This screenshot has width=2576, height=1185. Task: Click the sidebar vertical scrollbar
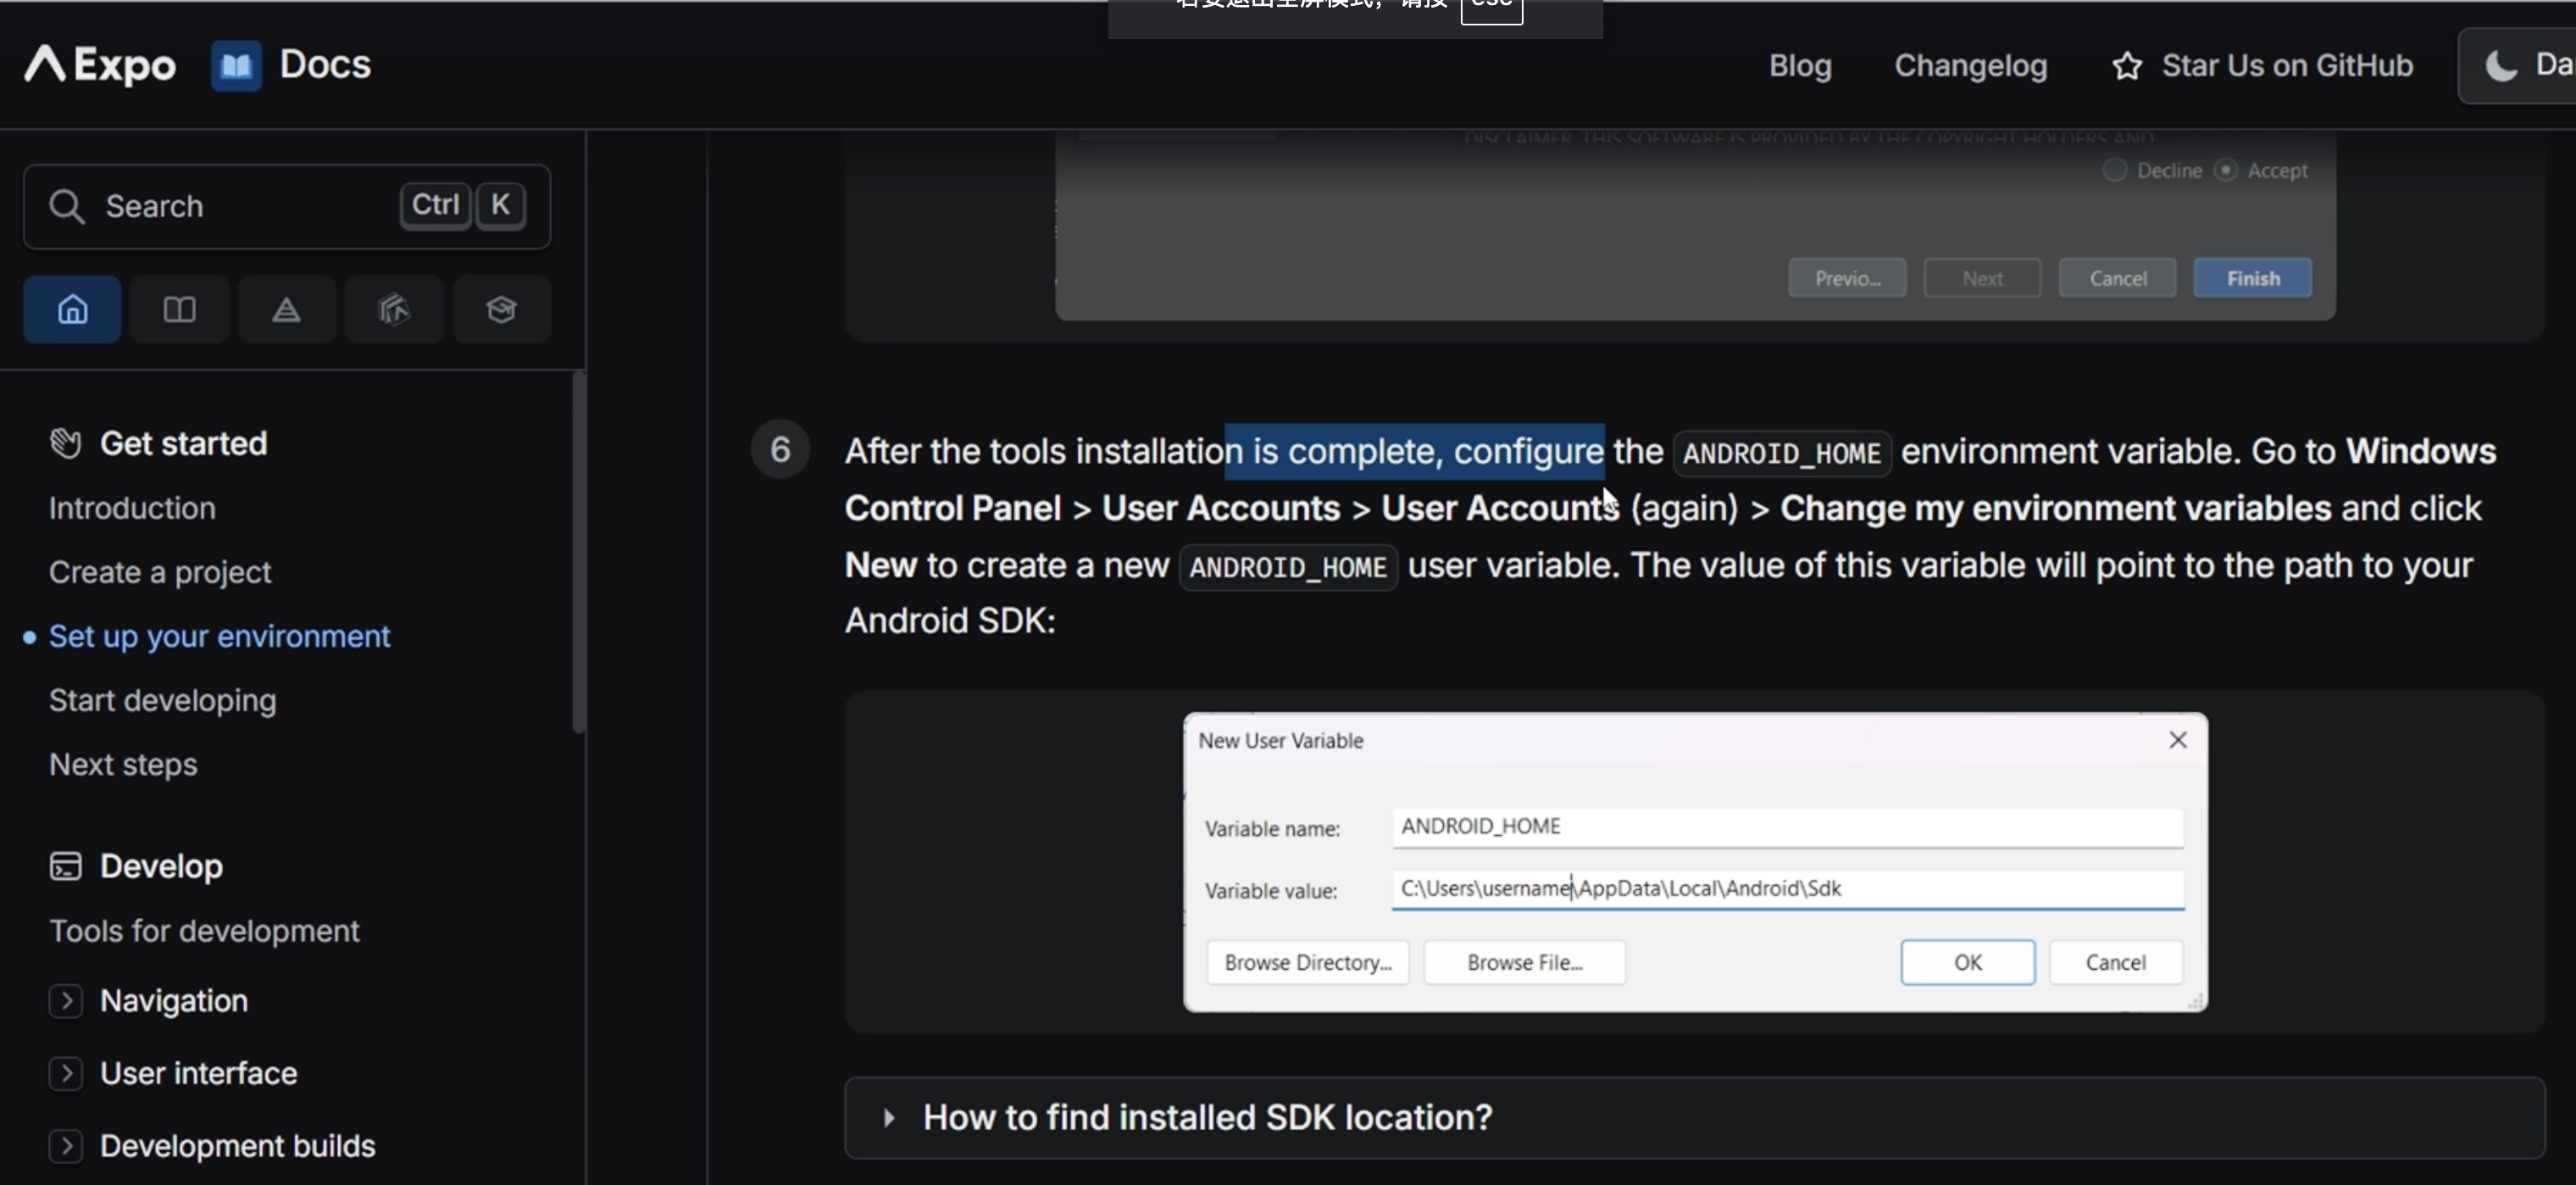pyautogui.click(x=578, y=552)
